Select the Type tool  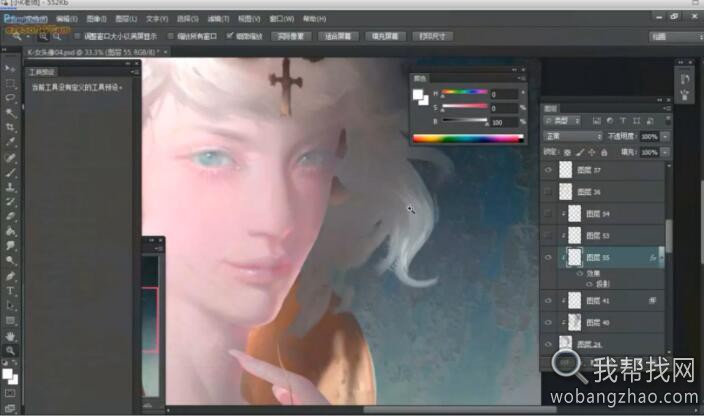[x=10, y=291]
